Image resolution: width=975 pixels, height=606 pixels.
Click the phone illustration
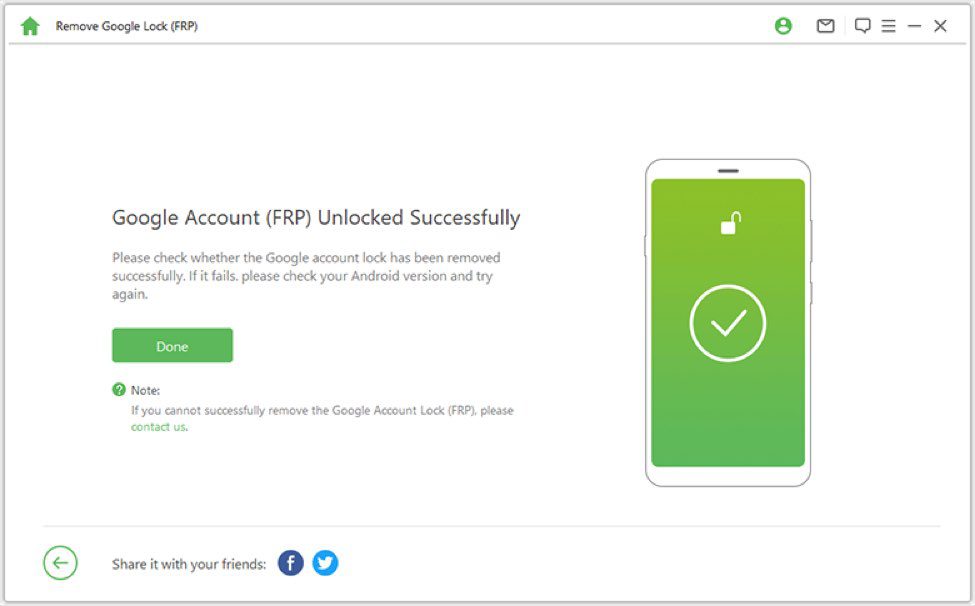tap(727, 318)
